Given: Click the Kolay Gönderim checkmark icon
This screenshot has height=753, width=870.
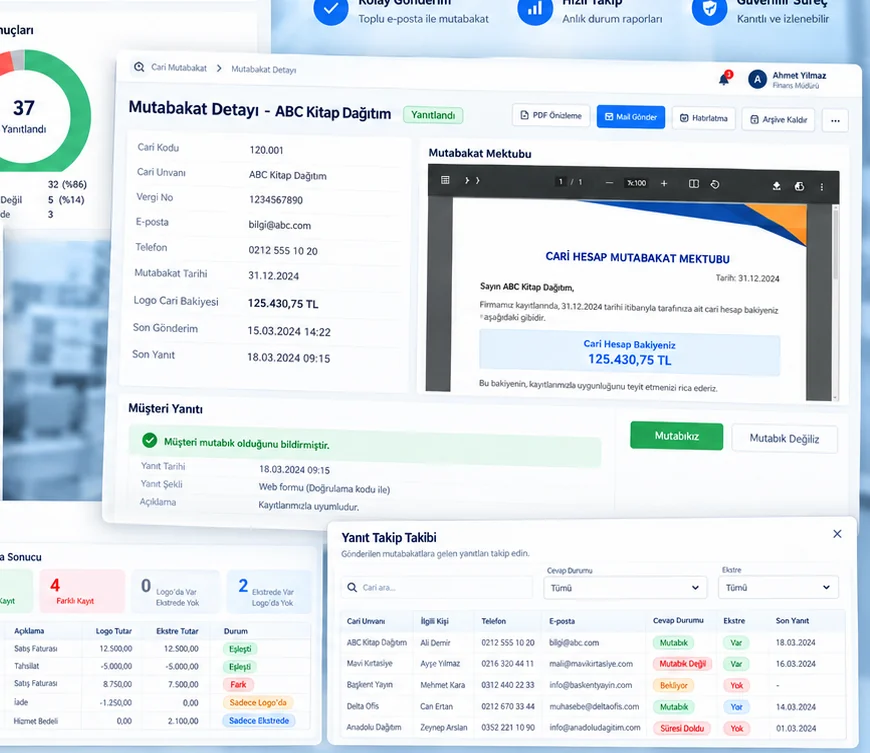Looking at the screenshot, I should (x=331, y=9).
